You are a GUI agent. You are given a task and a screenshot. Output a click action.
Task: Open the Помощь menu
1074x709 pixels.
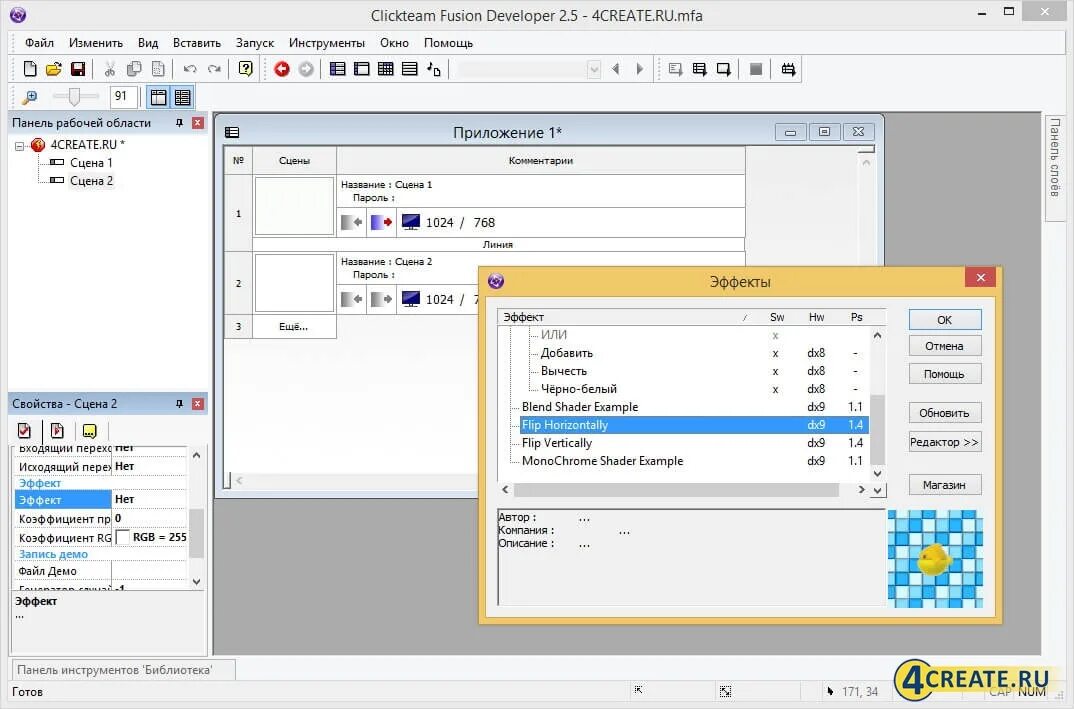tap(448, 42)
